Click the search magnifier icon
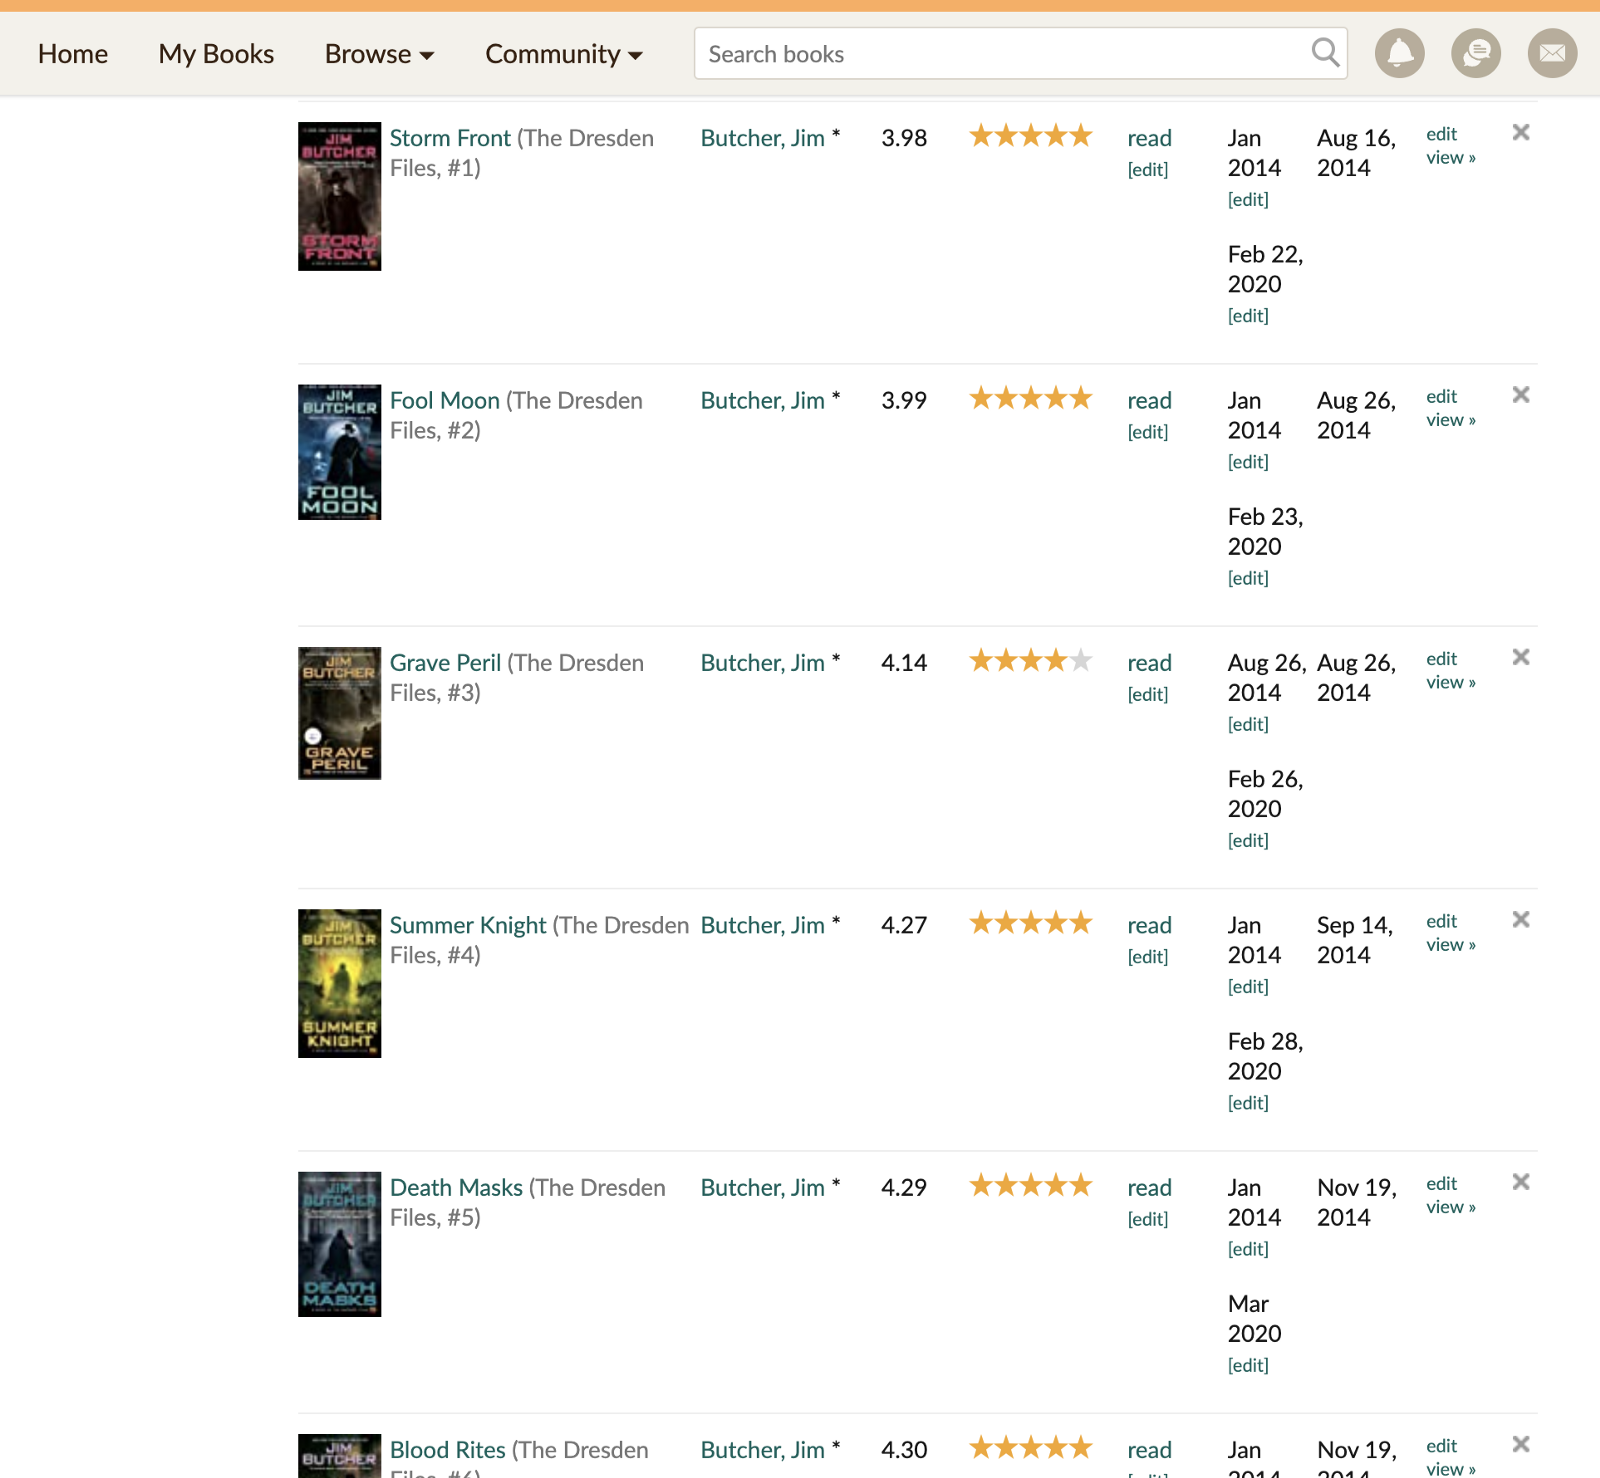 tap(1325, 52)
